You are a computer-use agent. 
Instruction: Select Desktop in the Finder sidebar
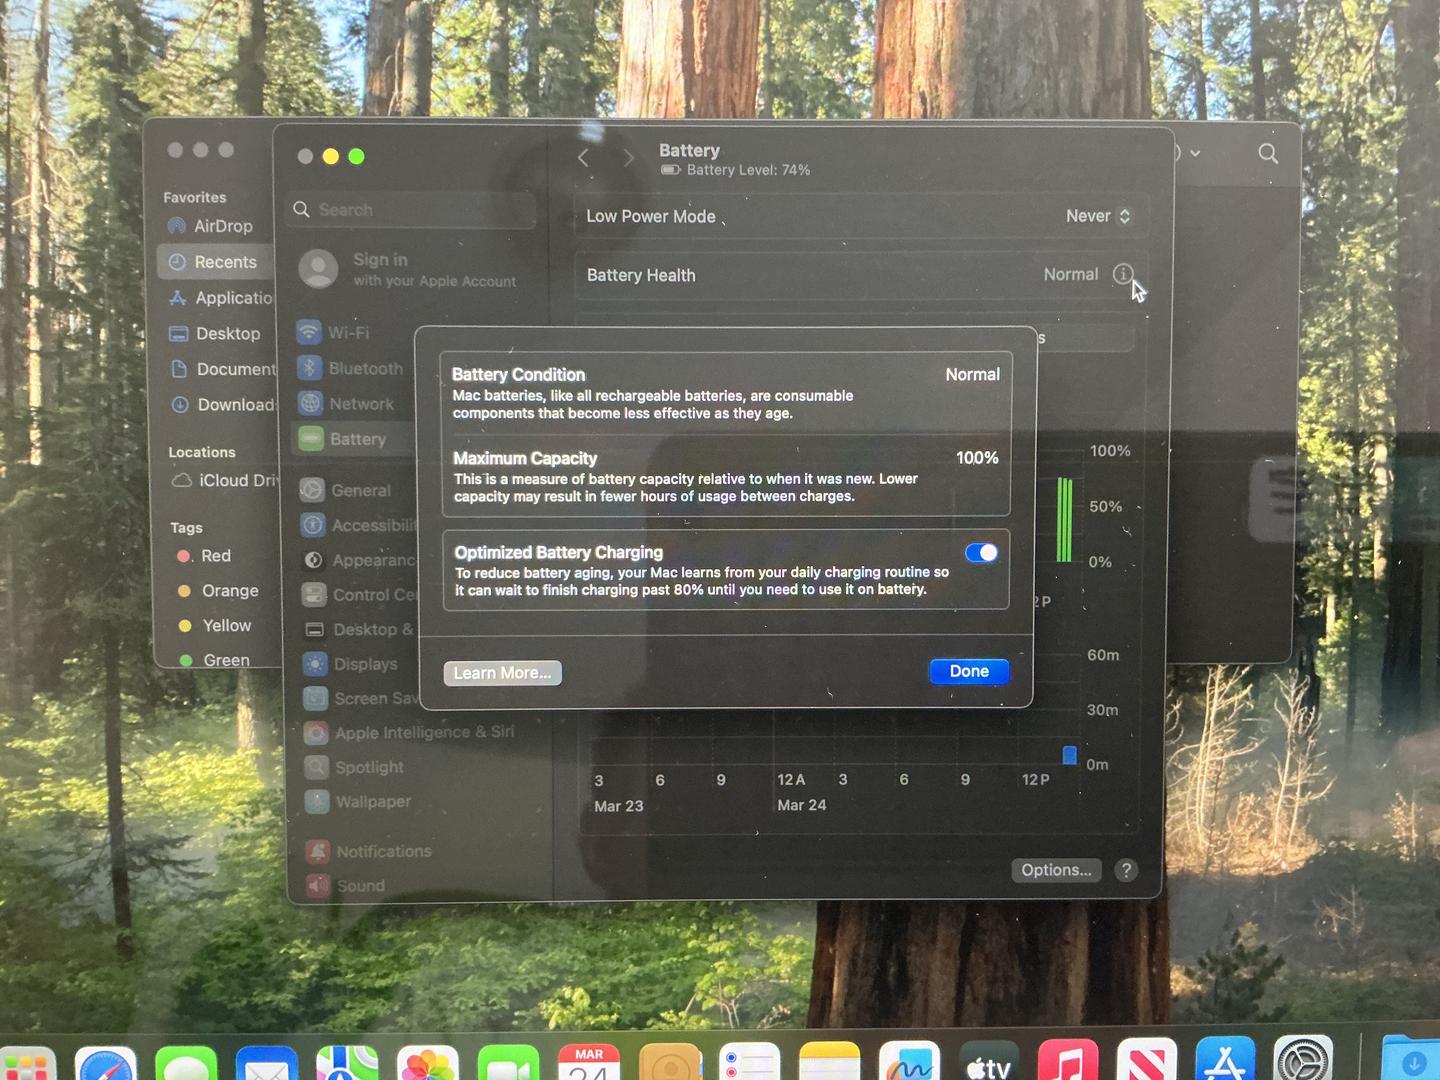pos(215,334)
